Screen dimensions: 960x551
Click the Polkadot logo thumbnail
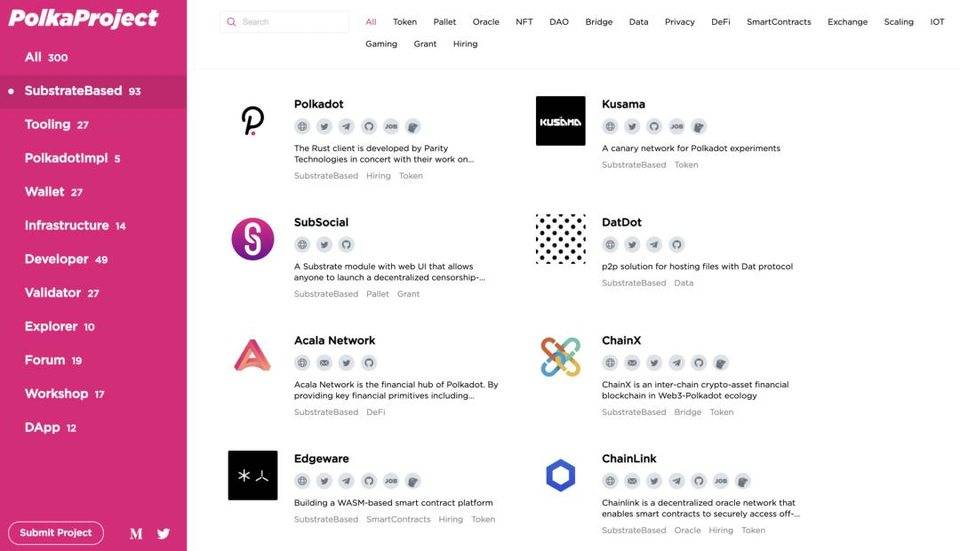(253, 121)
